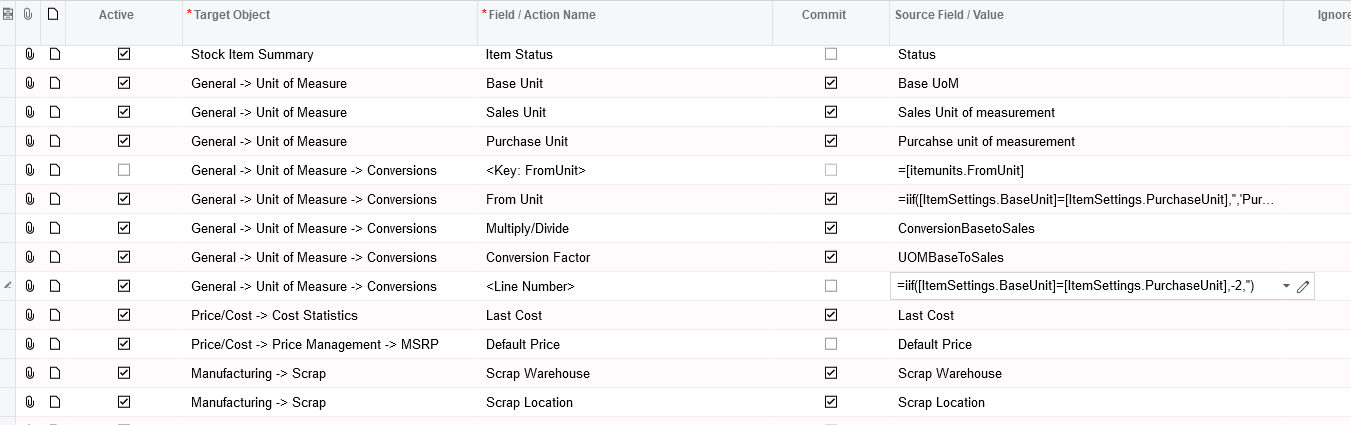Click the attachment paperclip icon in Item Status row
Screen dimensions: 1351x425
[x=30, y=54]
